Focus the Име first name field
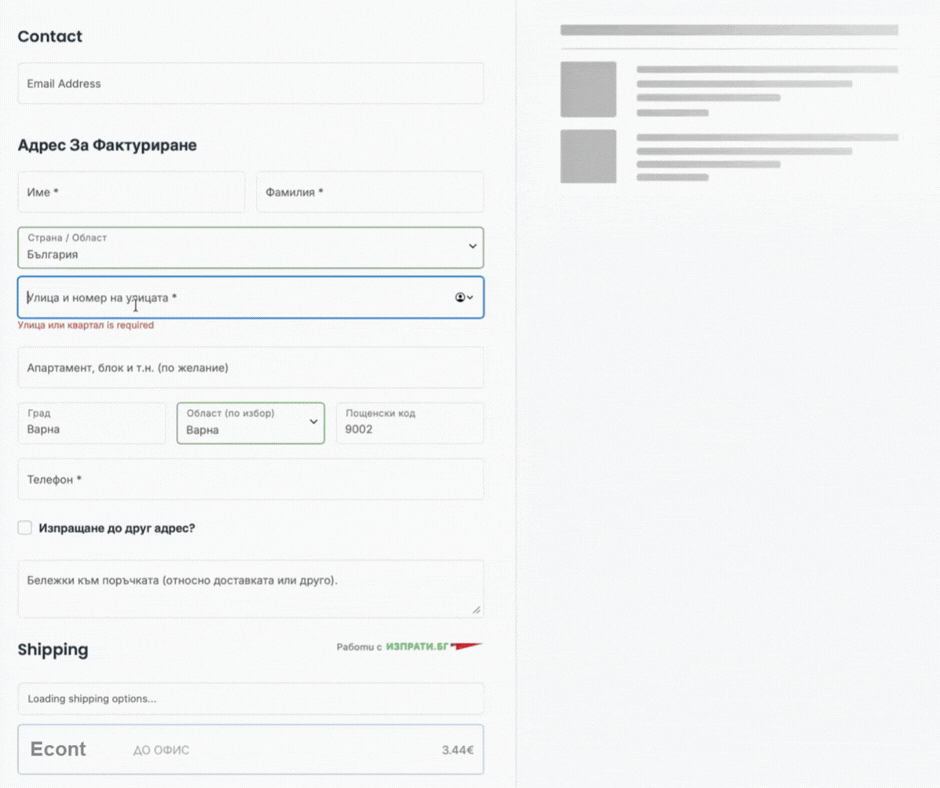 coord(131,192)
